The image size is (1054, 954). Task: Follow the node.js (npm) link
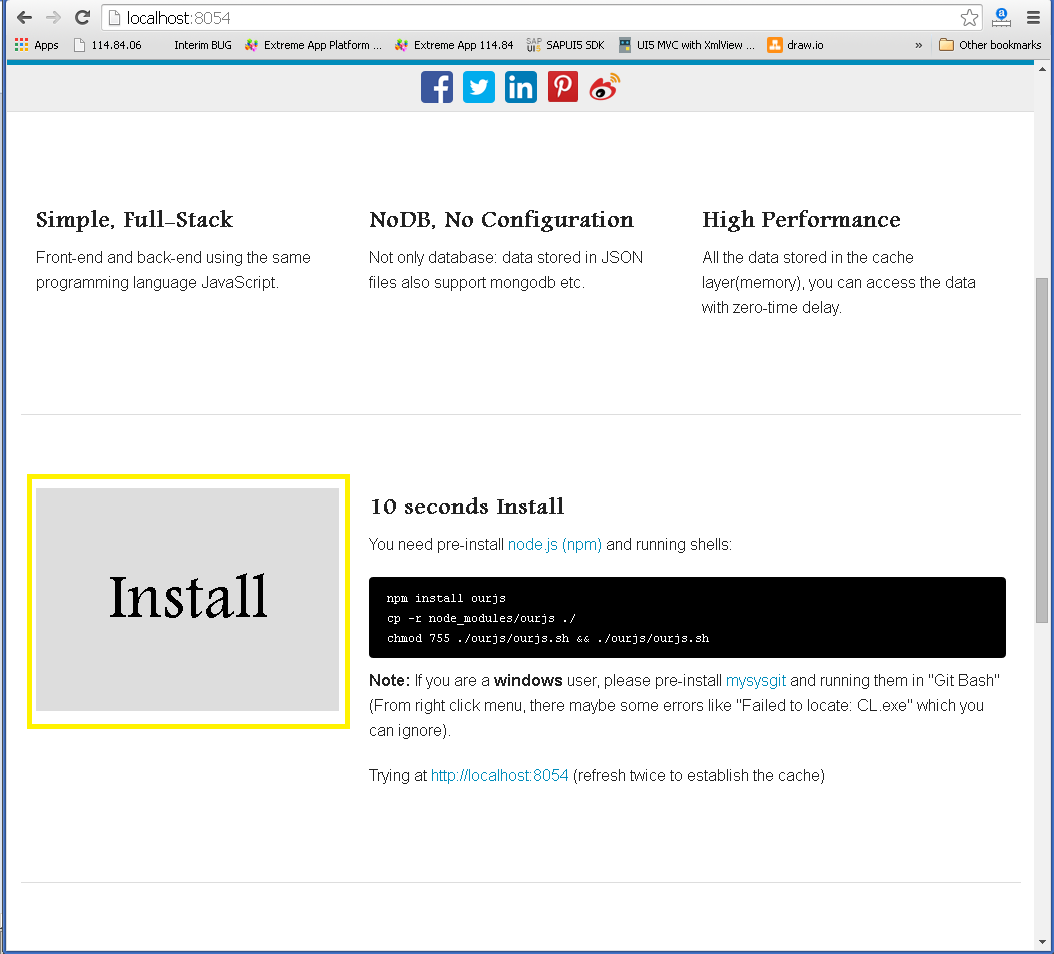555,545
